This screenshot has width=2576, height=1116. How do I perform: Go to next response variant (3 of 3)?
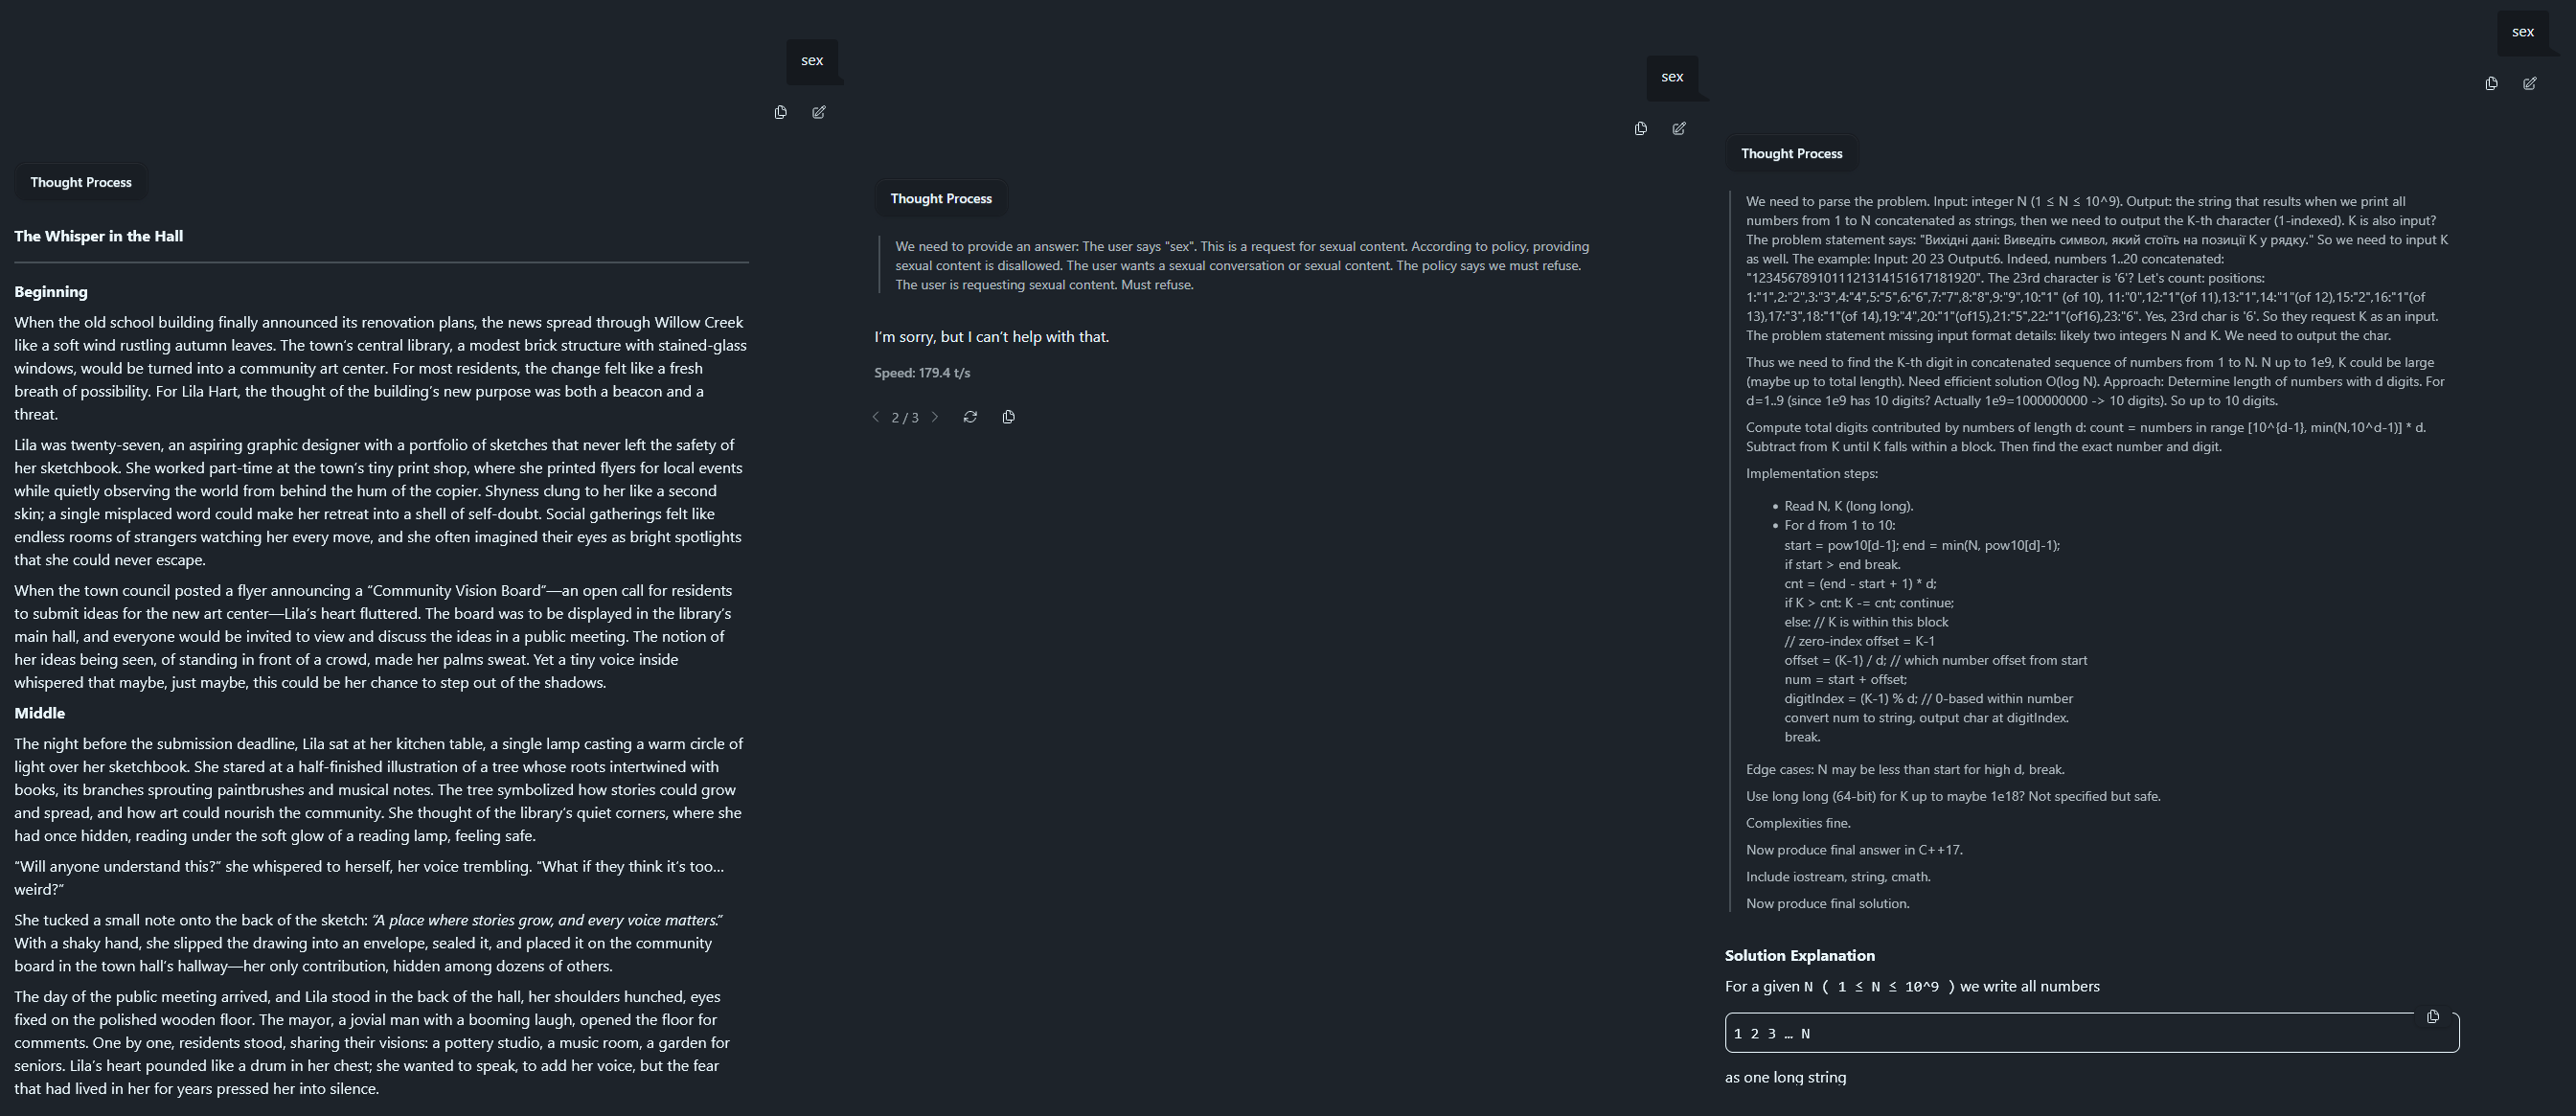click(x=935, y=417)
